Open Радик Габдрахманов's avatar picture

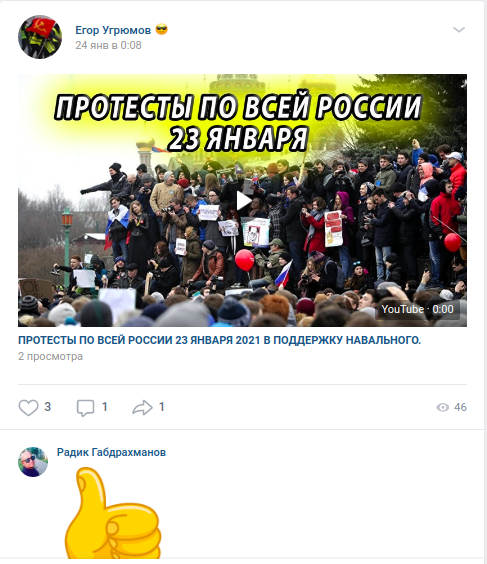33,462
